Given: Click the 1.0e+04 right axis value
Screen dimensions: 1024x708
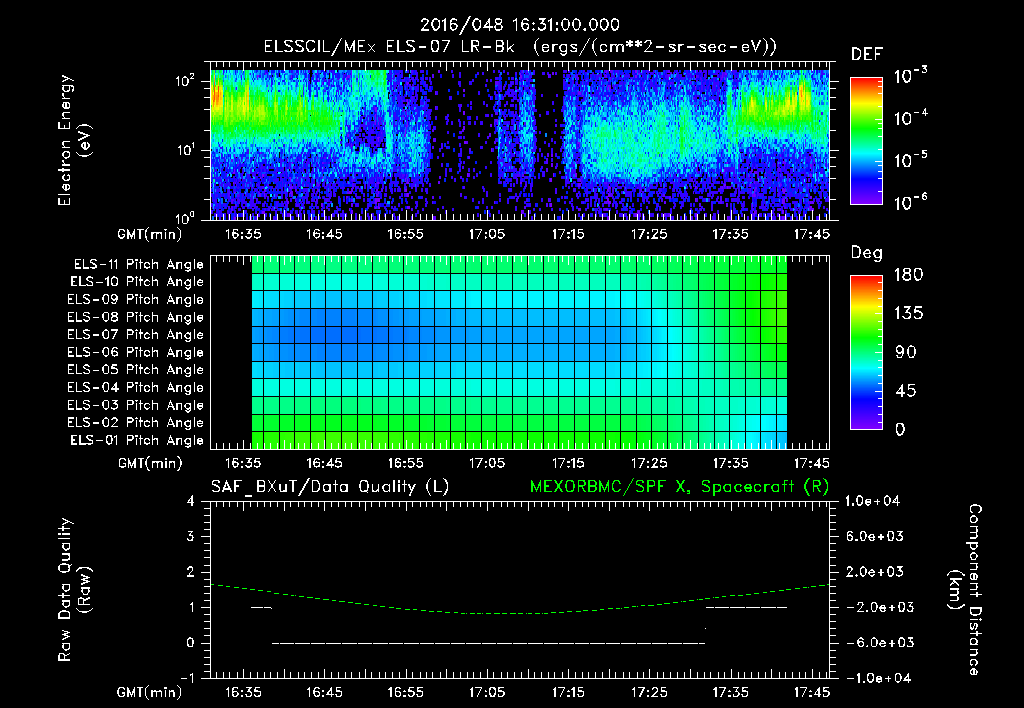Looking at the screenshot, I should pos(872,501).
